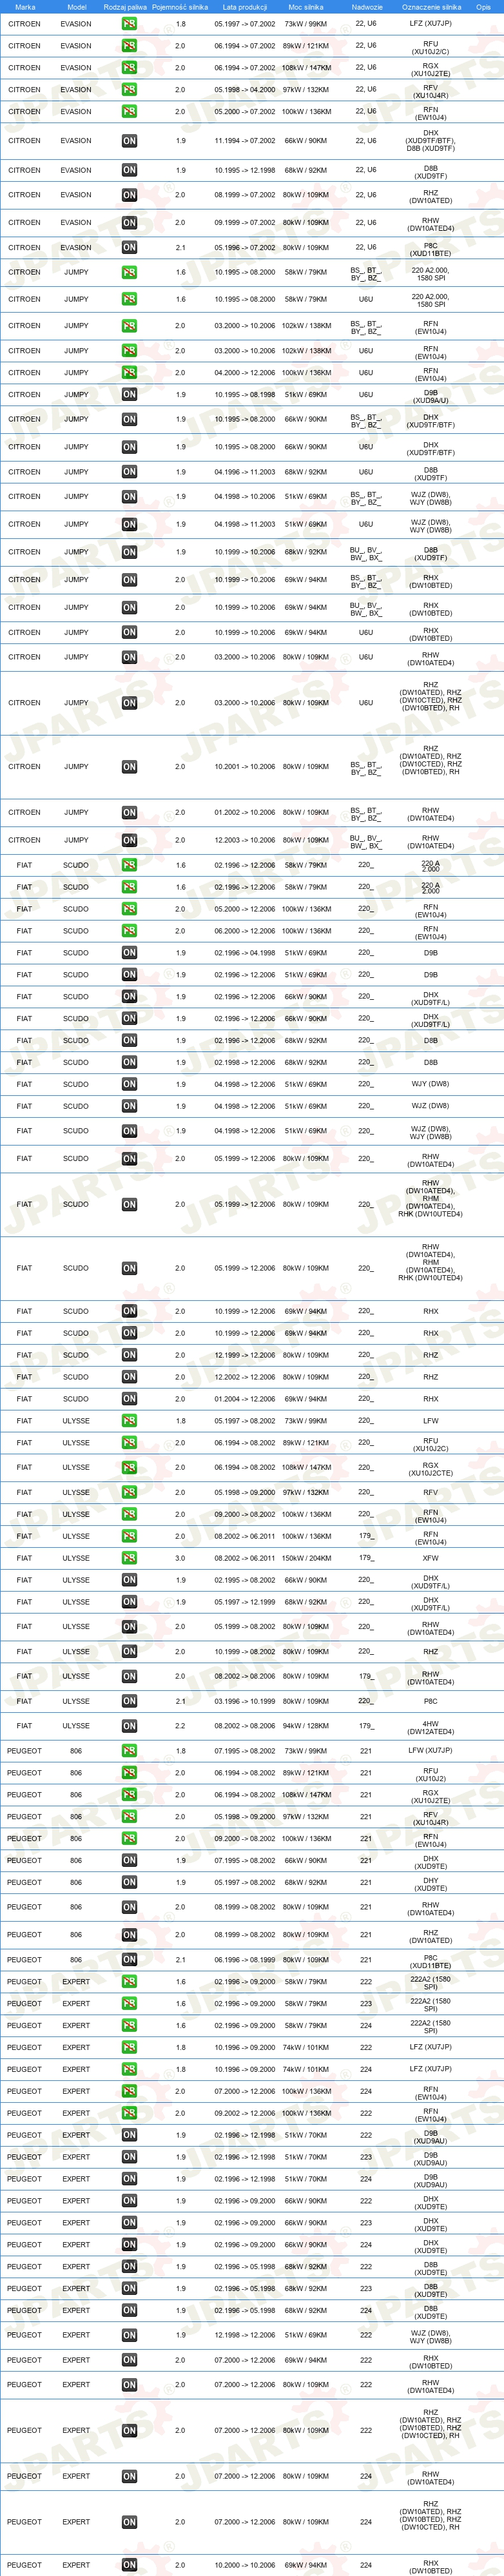504x2576 pixels.
Task: Click the Model column header
Action: pyautogui.click(x=76, y=7)
